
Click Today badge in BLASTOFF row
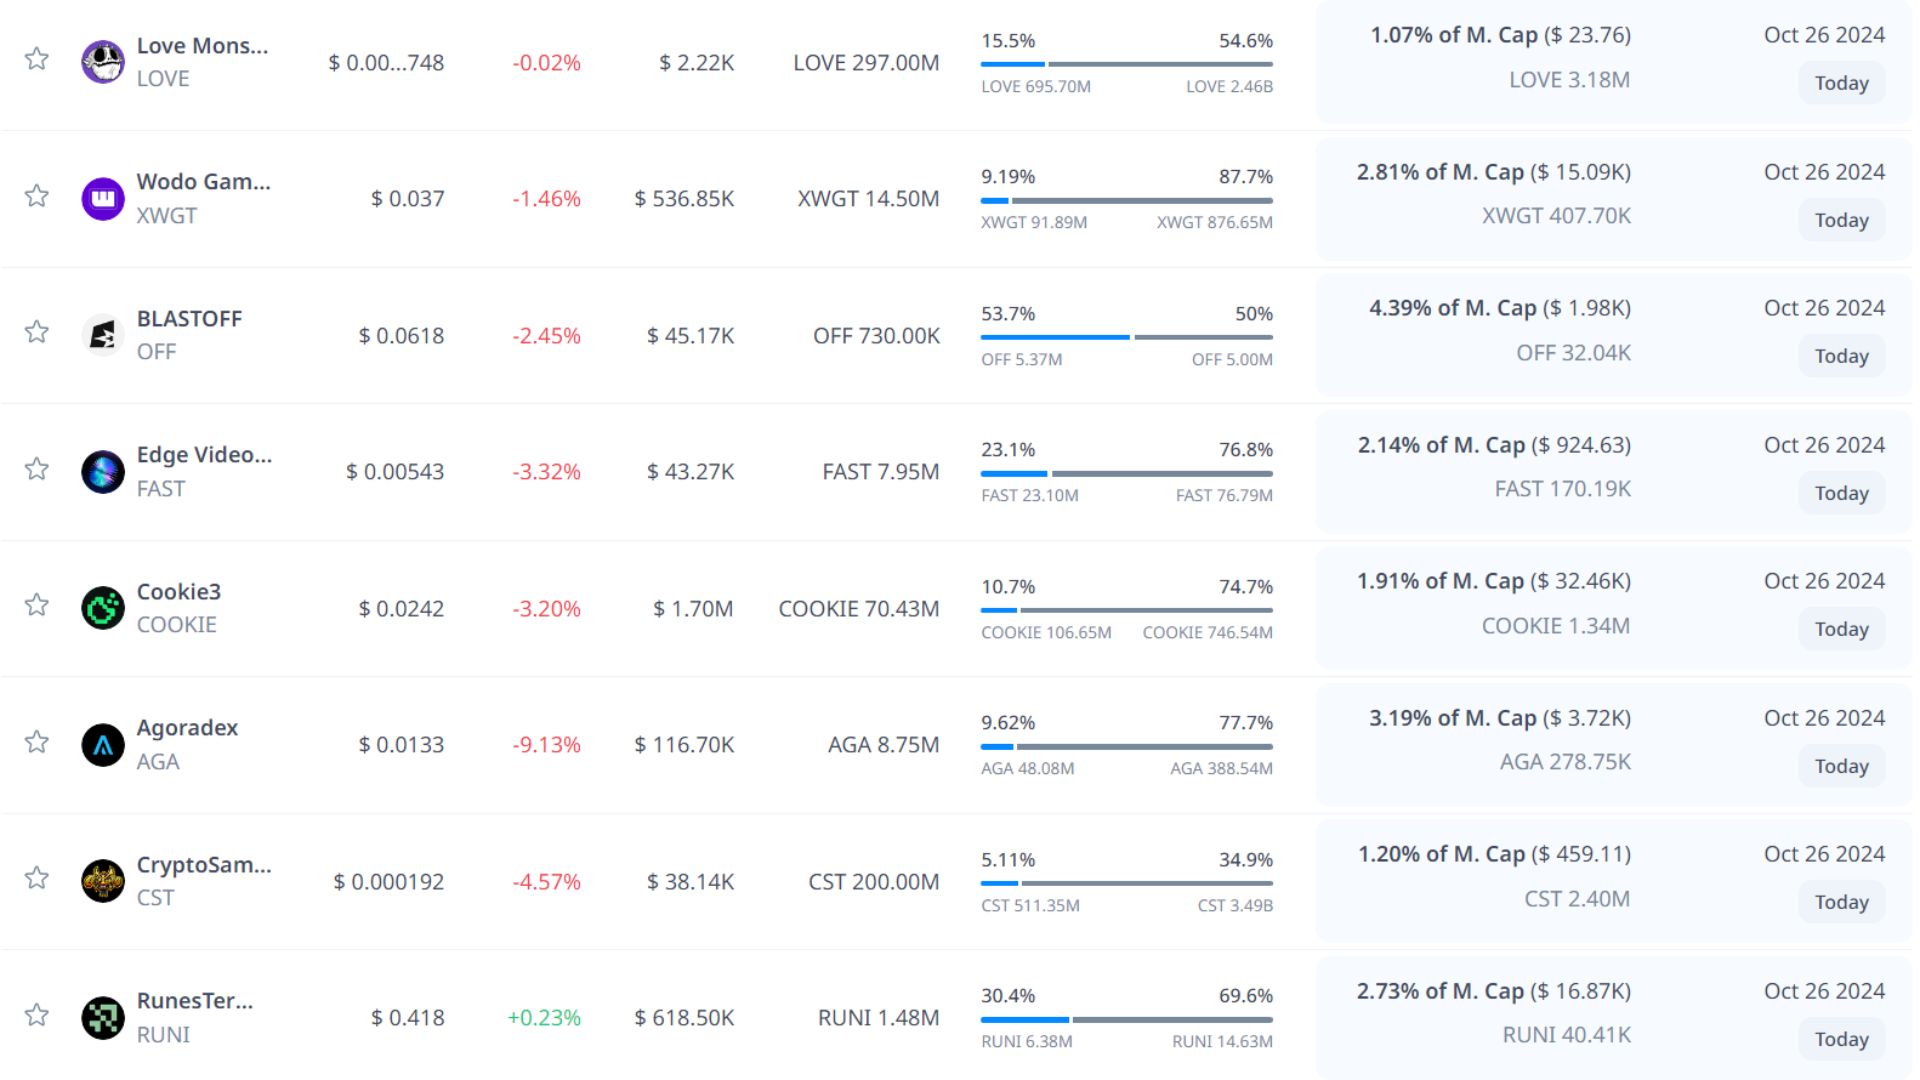(x=1841, y=356)
